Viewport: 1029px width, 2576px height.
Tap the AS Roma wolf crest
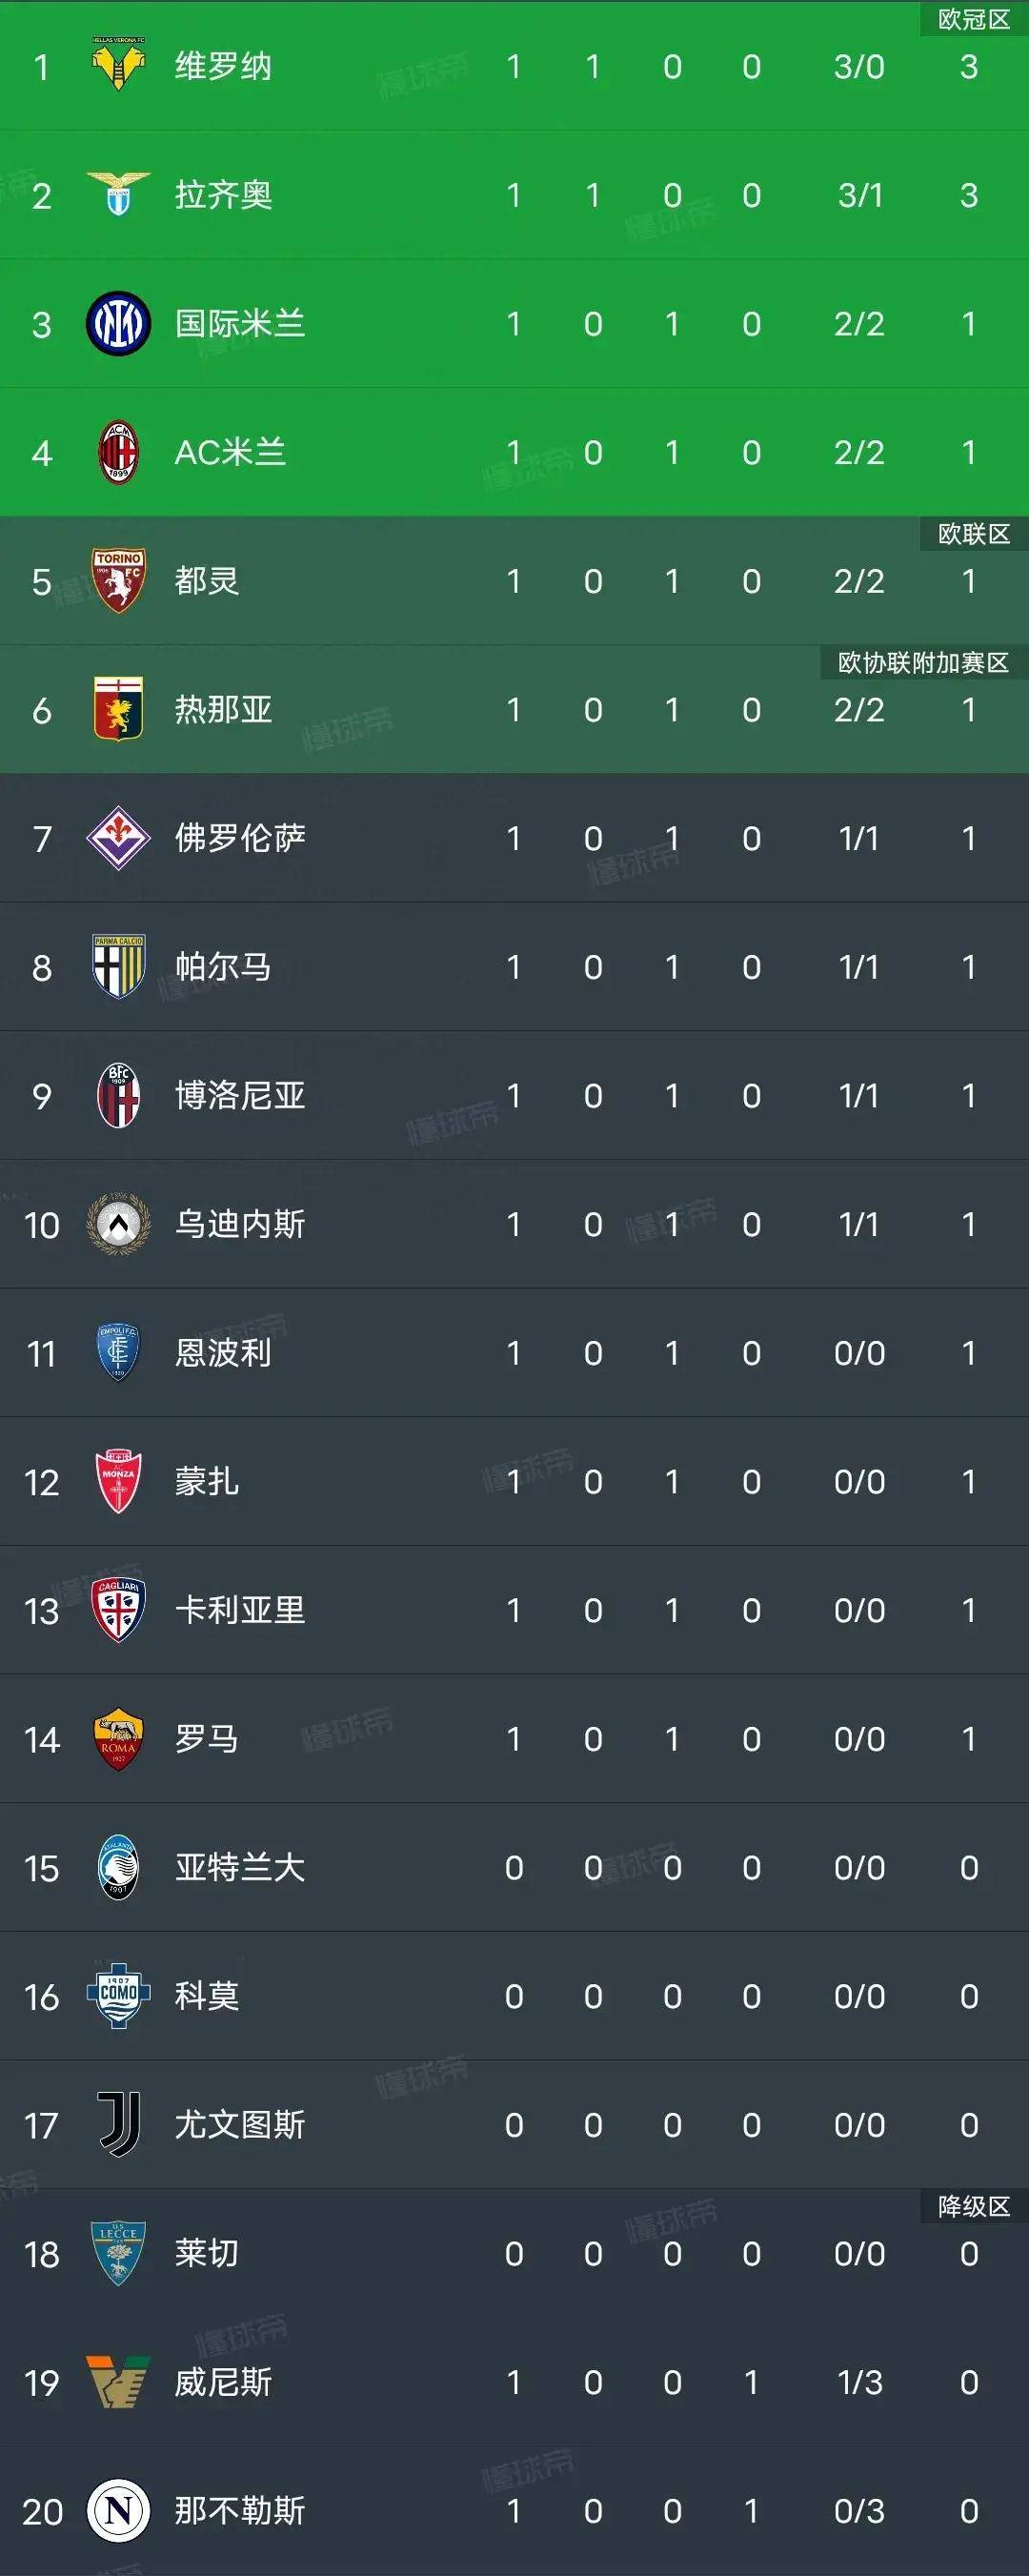click(118, 1739)
